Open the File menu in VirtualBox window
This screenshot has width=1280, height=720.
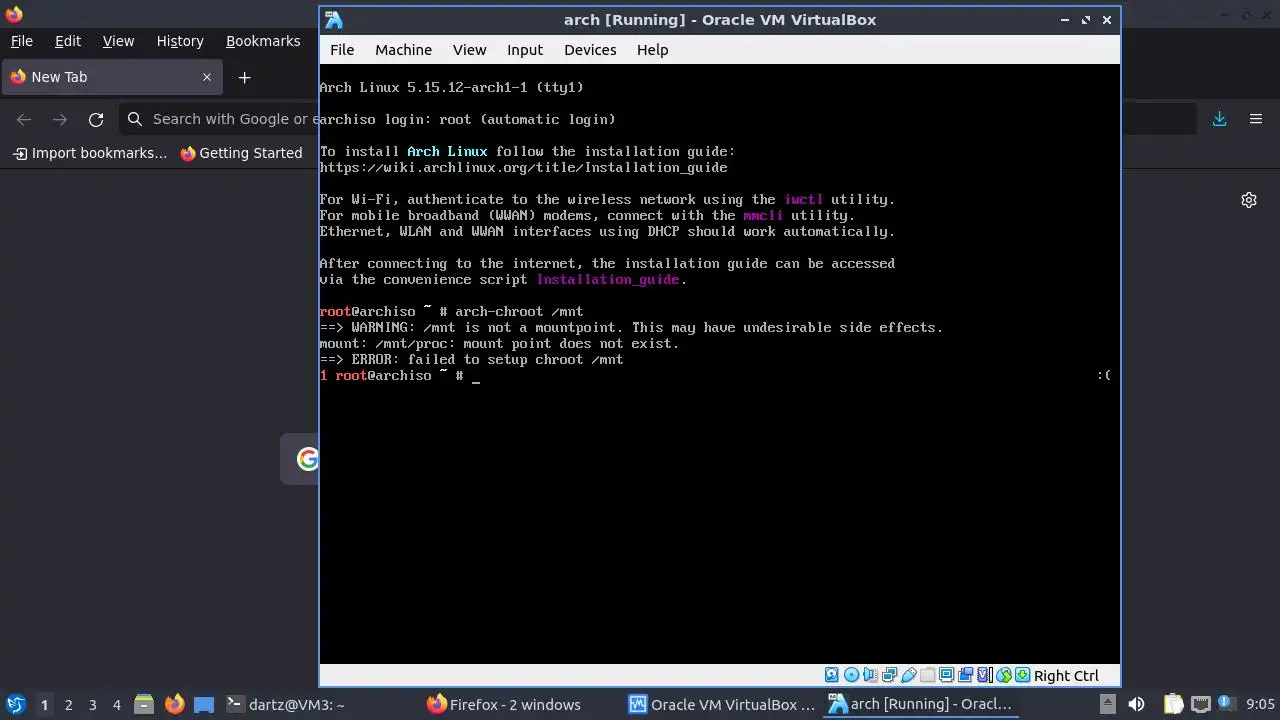click(x=342, y=50)
